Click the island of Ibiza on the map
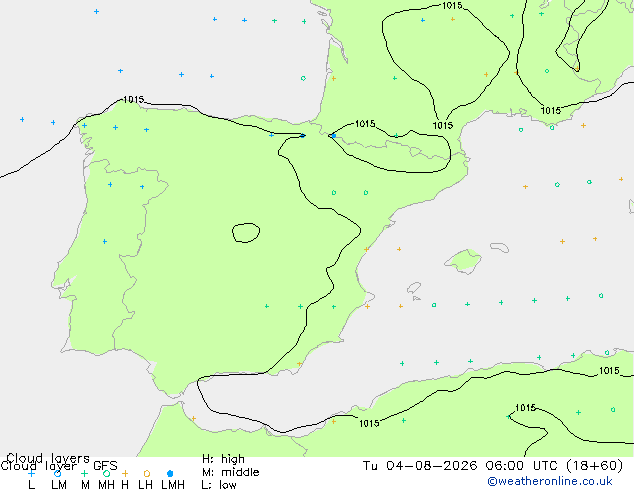Image resolution: width=634 pixels, height=490 pixels. pyautogui.click(x=414, y=288)
